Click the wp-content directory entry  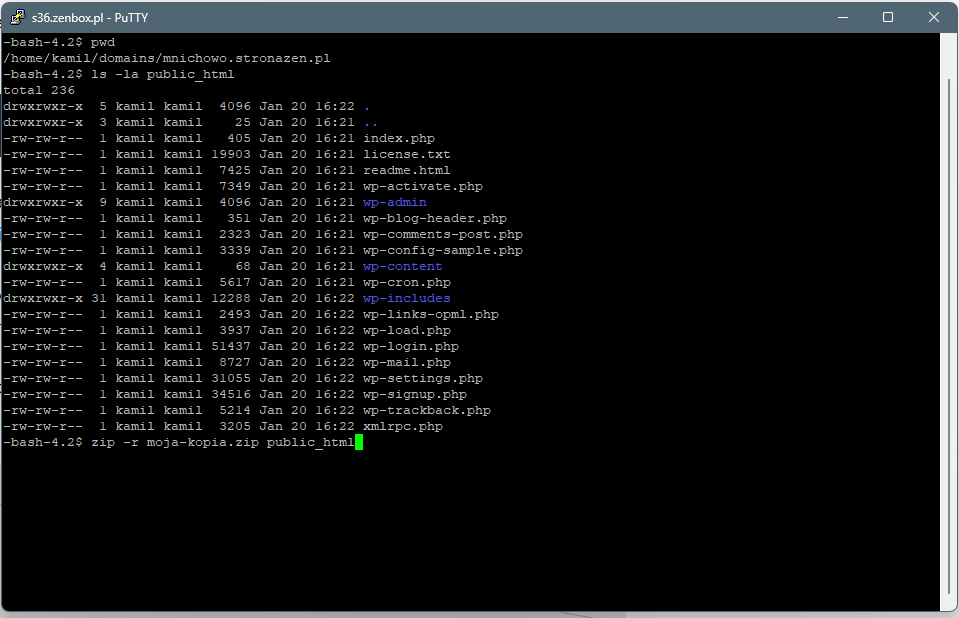(402, 266)
